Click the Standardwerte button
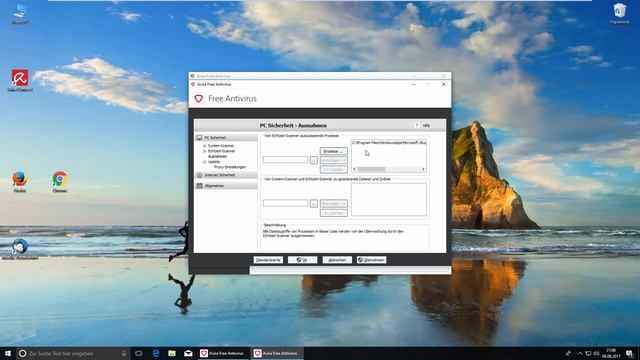The height and width of the screenshot is (360, 640). point(268,260)
